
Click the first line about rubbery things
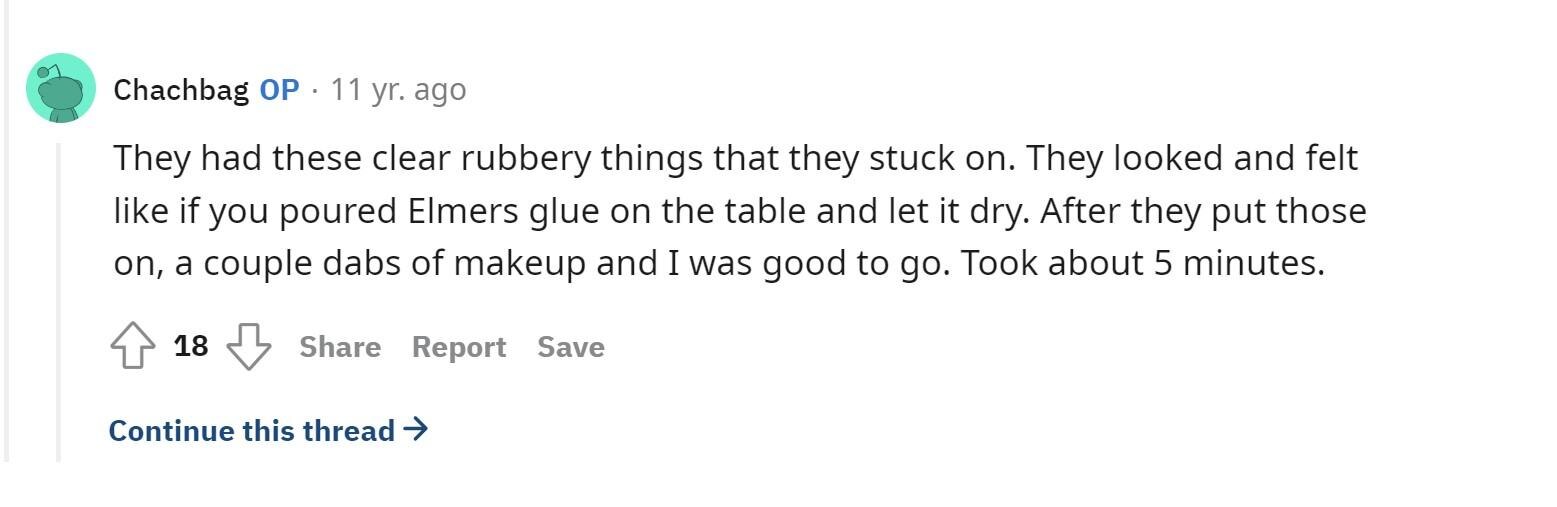tap(735, 159)
